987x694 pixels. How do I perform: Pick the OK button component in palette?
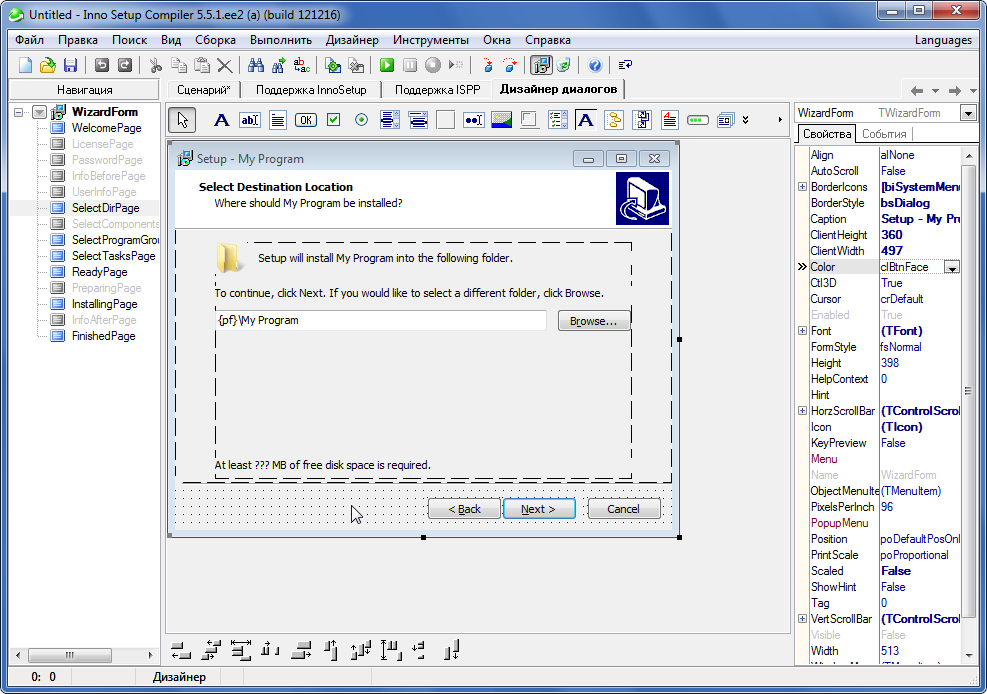[x=306, y=120]
